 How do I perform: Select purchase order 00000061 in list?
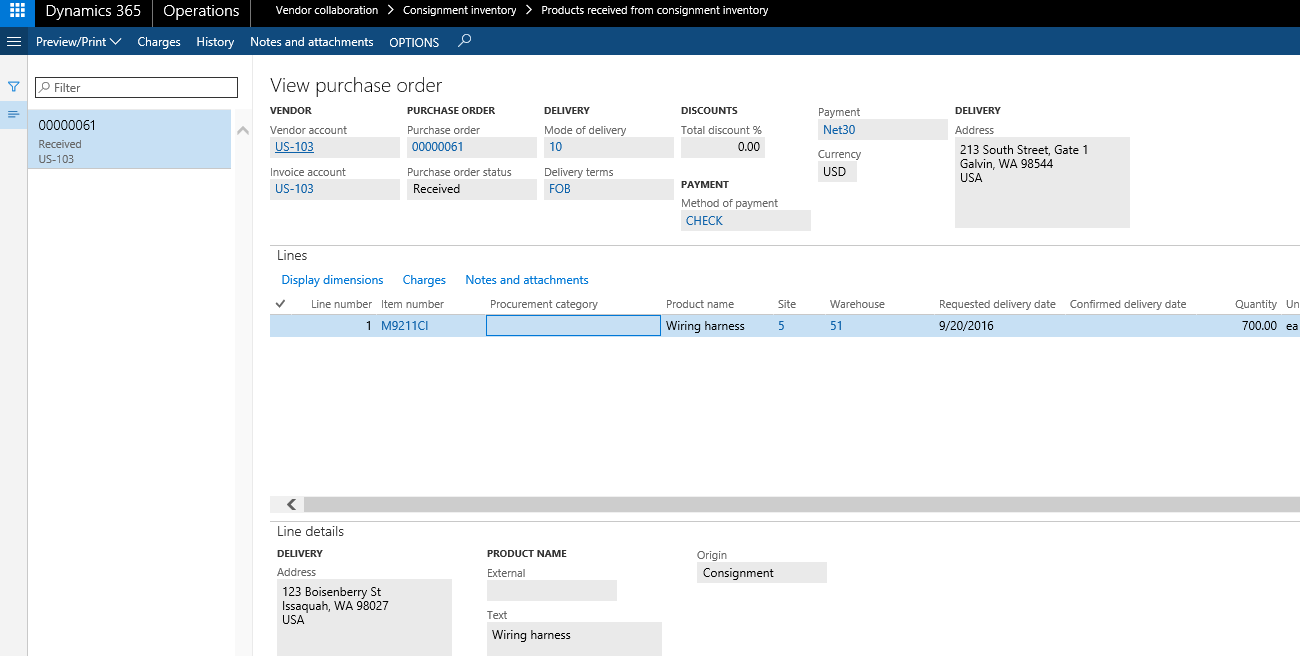[129, 139]
